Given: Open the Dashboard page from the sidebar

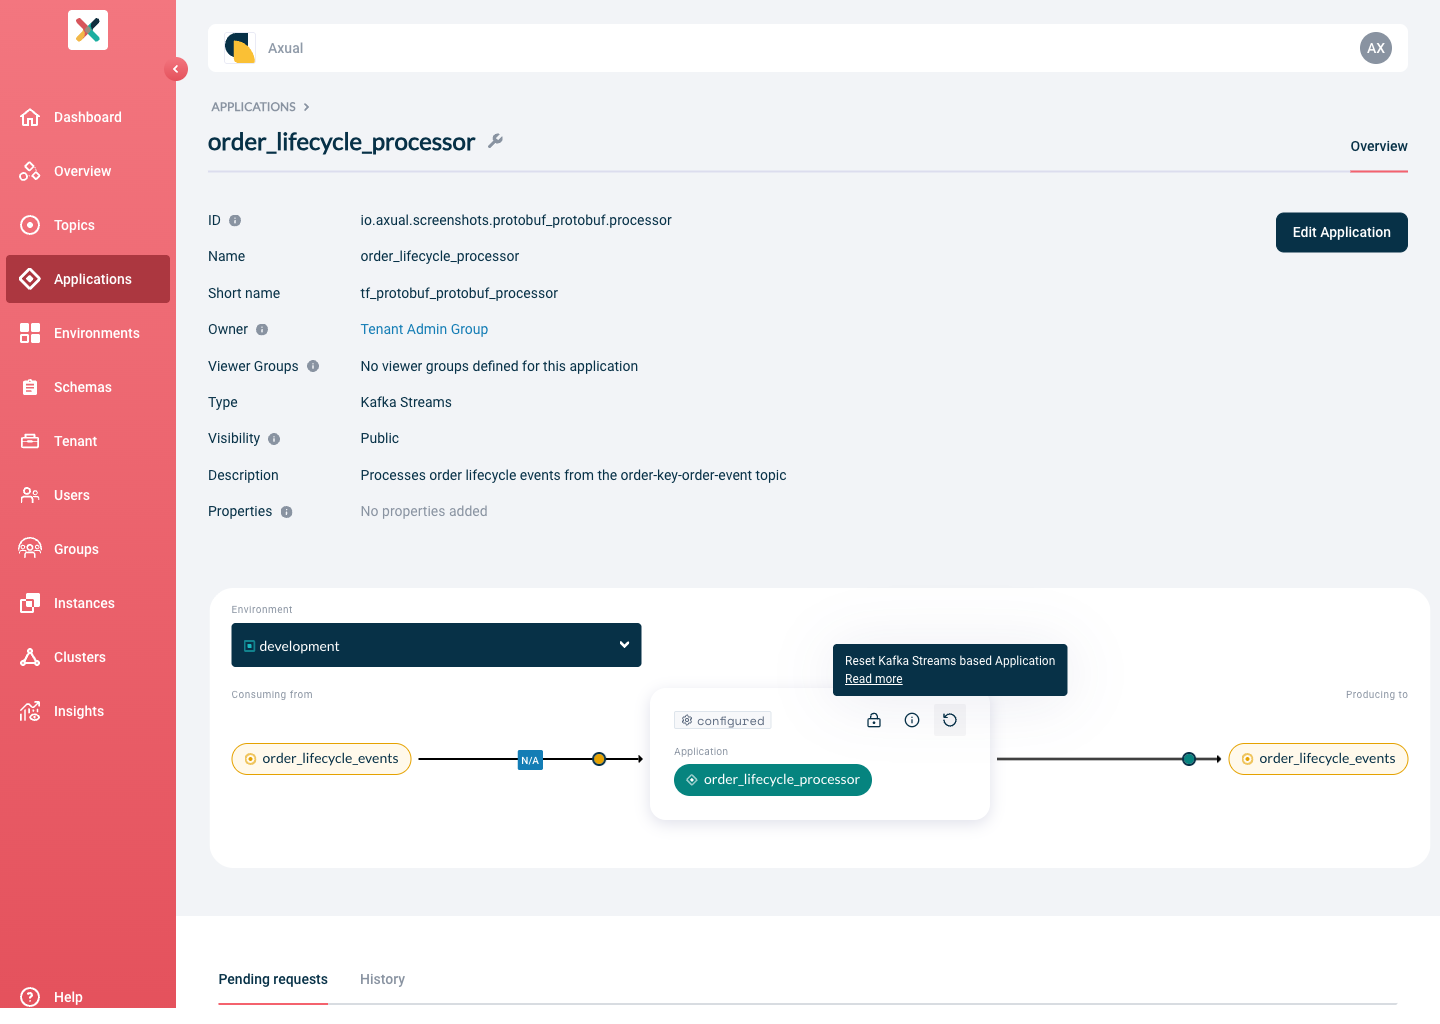Looking at the screenshot, I should pos(88,117).
